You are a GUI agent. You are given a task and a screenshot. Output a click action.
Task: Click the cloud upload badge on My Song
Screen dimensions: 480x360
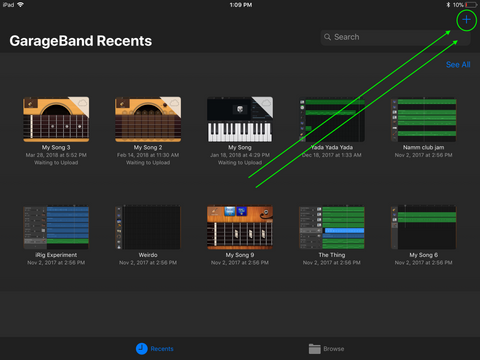coord(266,103)
